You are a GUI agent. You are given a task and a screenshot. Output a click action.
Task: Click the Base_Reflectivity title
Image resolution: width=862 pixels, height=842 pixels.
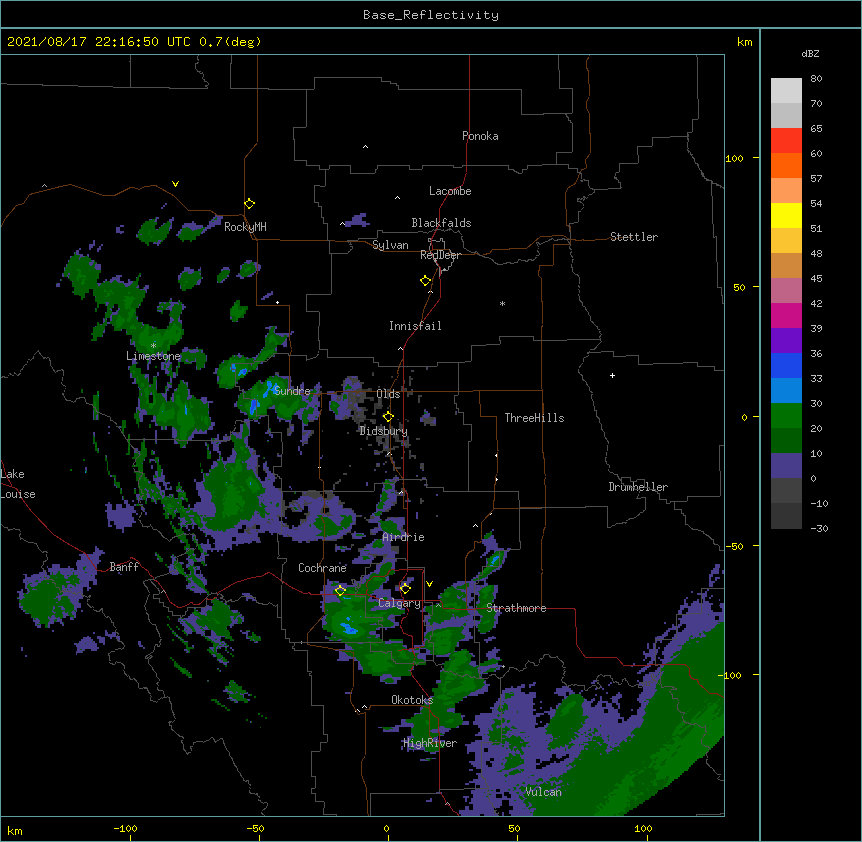431,15
